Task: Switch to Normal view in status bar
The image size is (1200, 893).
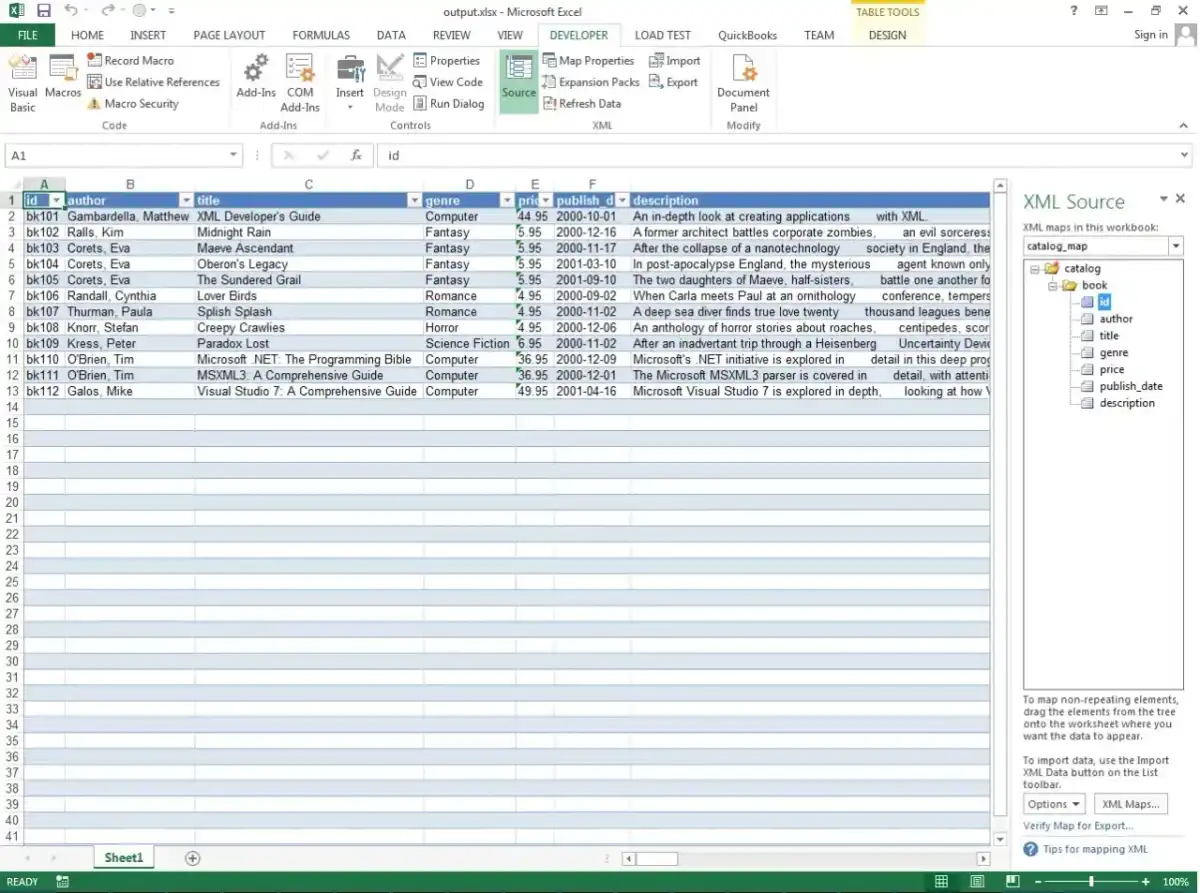Action: (941, 882)
